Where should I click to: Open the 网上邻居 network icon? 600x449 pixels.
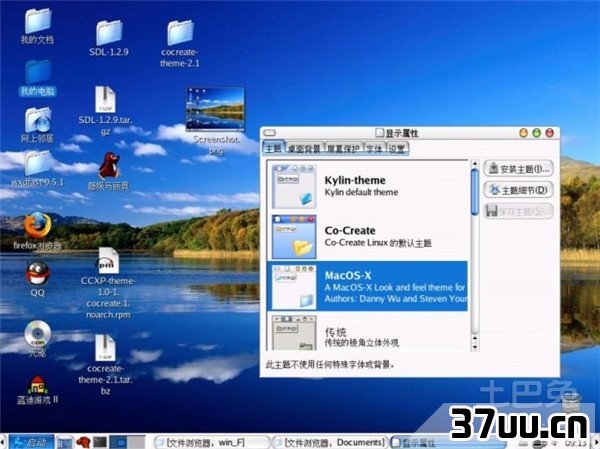click(37, 120)
